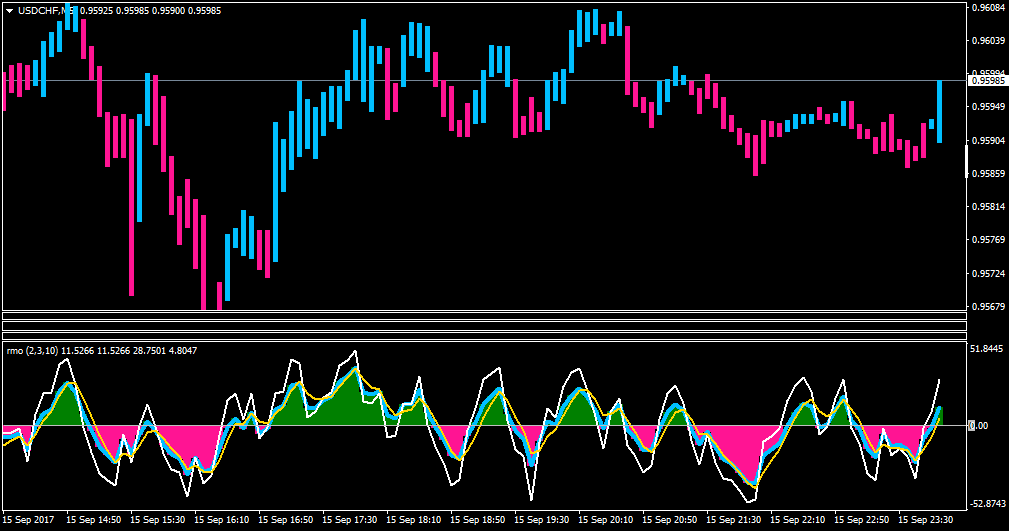Image resolution: width=1009 pixels, height=531 pixels.
Task: Click the 0.00 zero level label
Action: pos(979,425)
